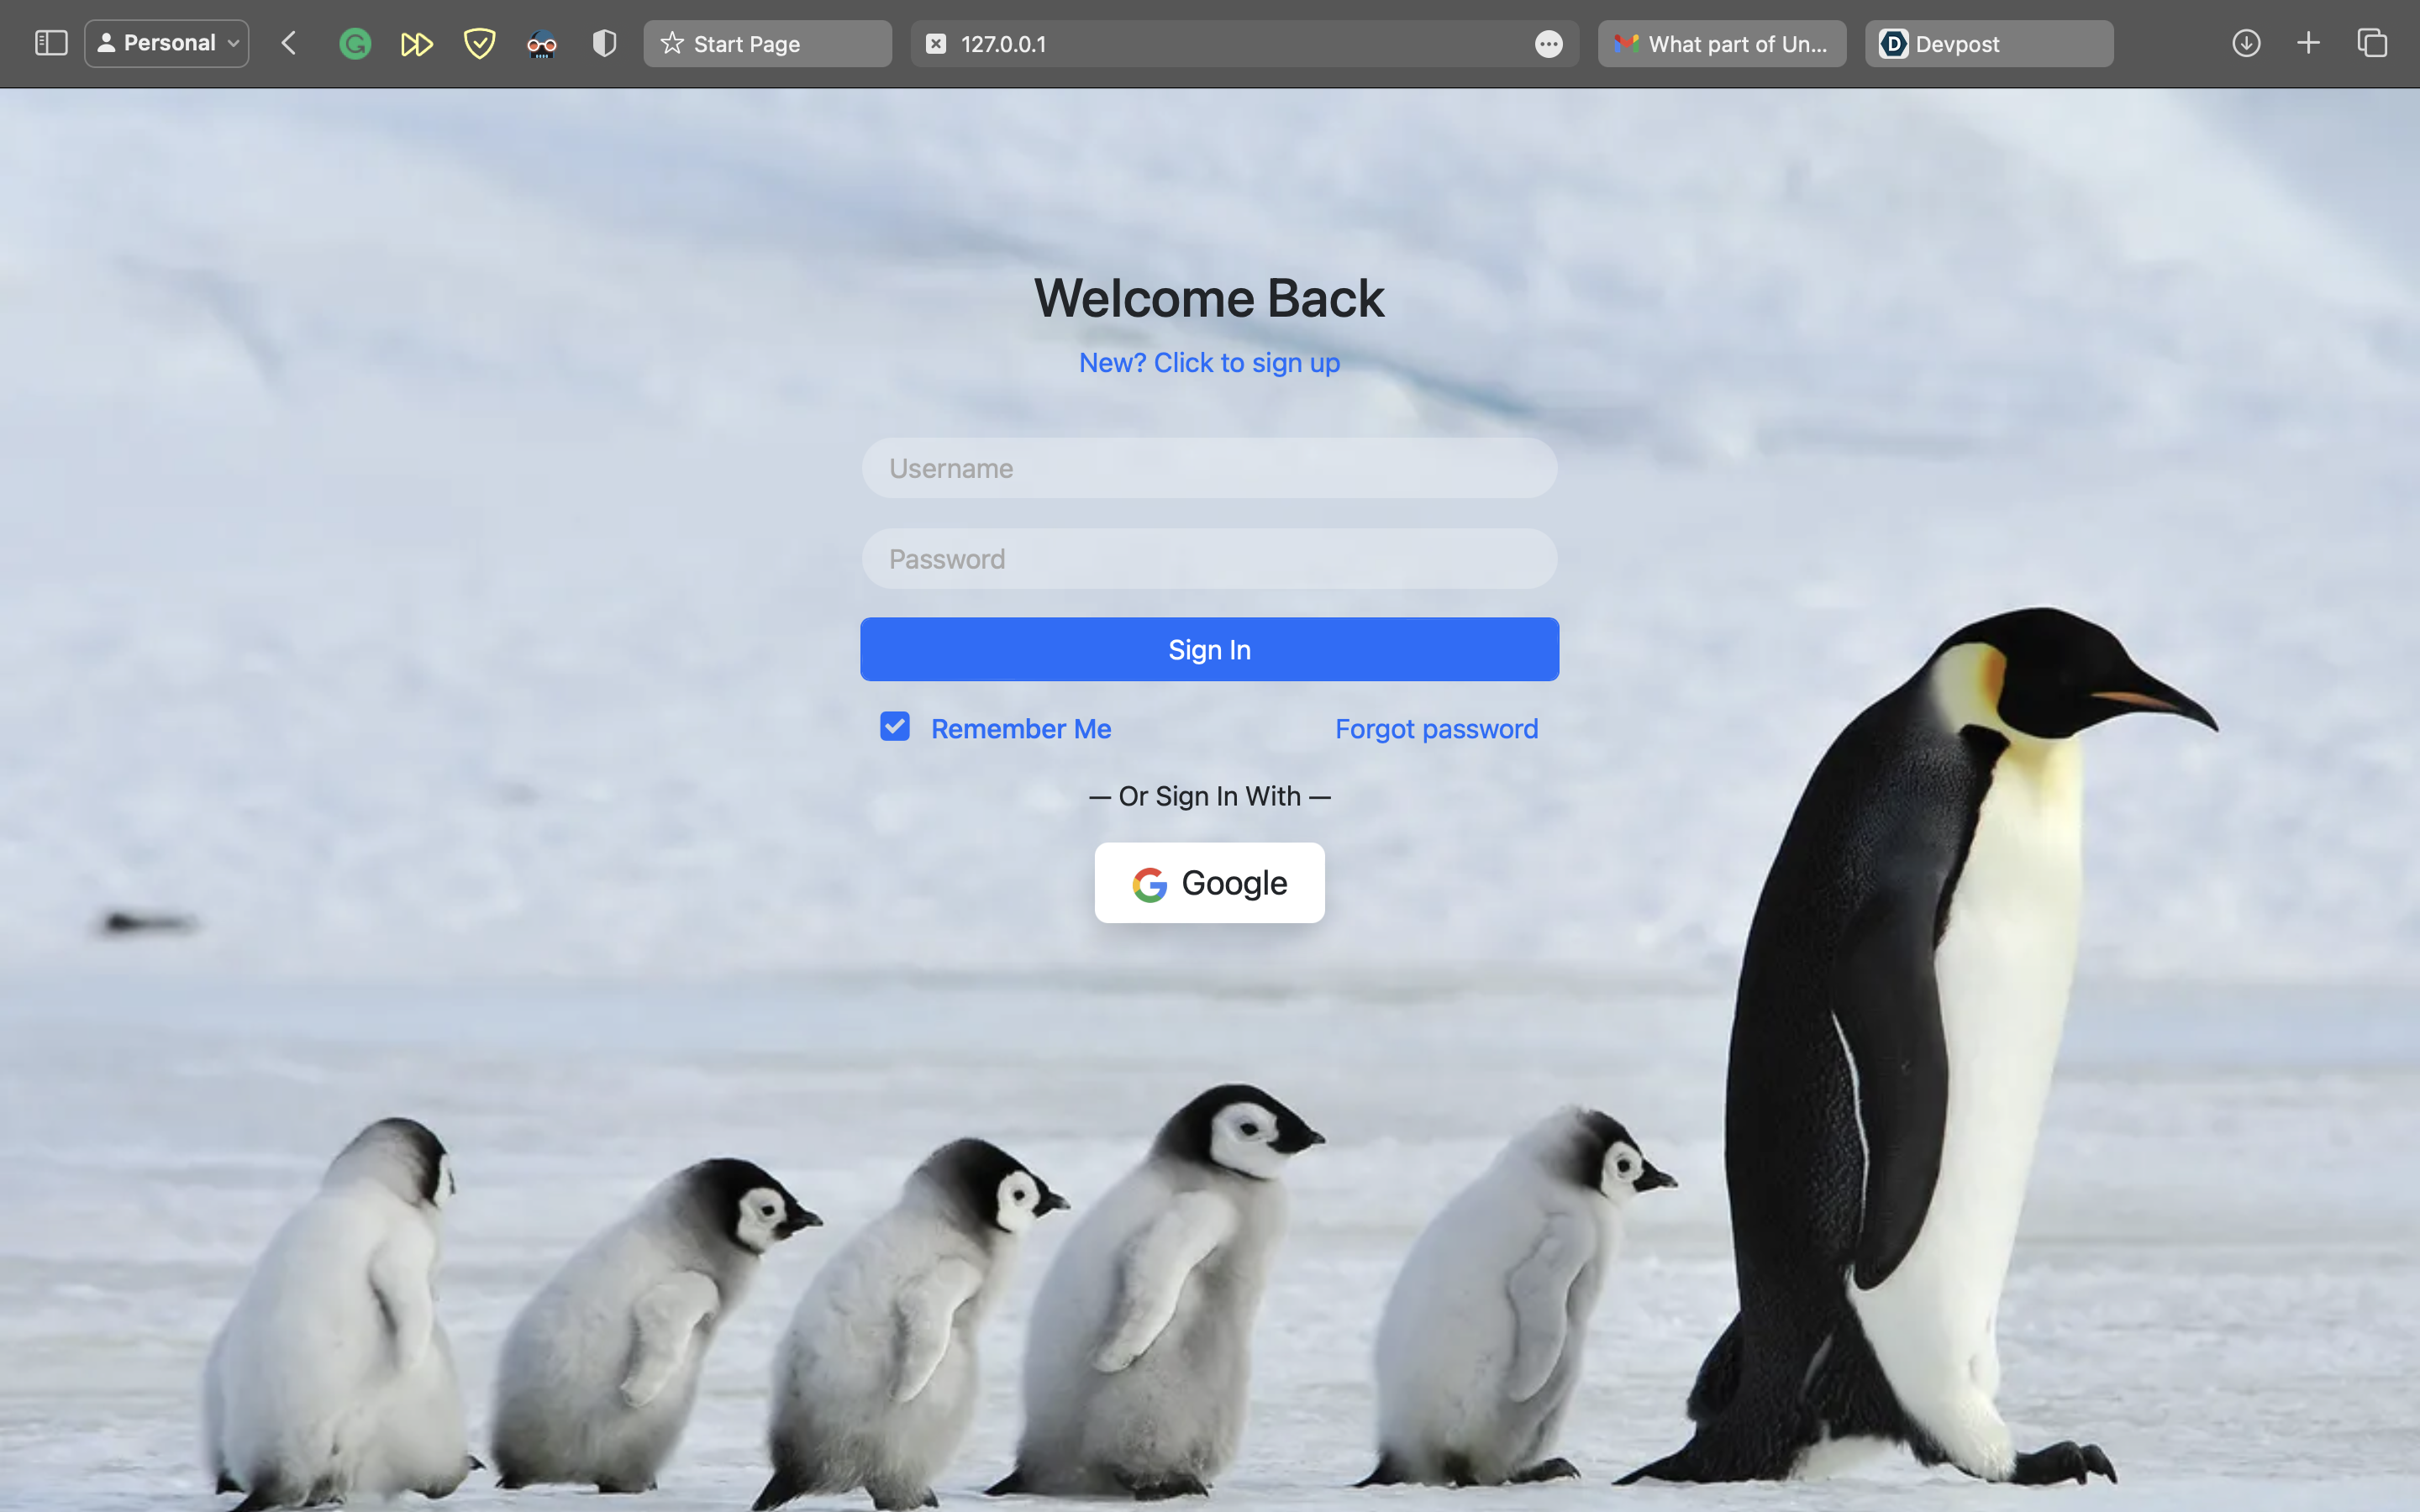
Task: Click the green Grammarly extension icon
Action: coord(355,44)
